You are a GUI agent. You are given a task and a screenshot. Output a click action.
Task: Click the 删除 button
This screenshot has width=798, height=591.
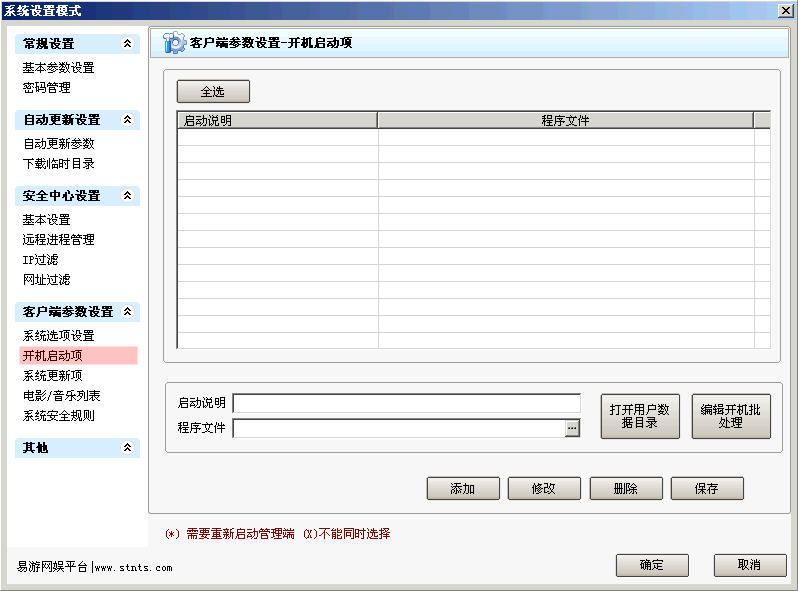[626, 489]
